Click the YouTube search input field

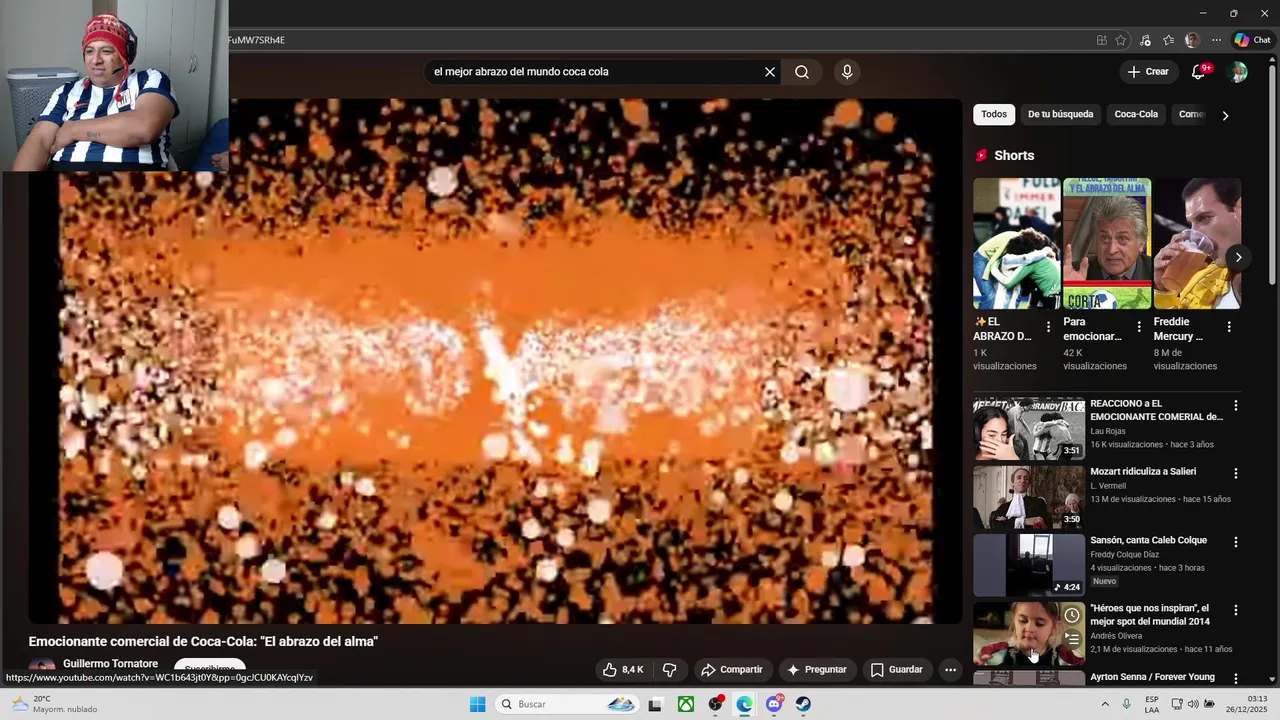pos(594,72)
